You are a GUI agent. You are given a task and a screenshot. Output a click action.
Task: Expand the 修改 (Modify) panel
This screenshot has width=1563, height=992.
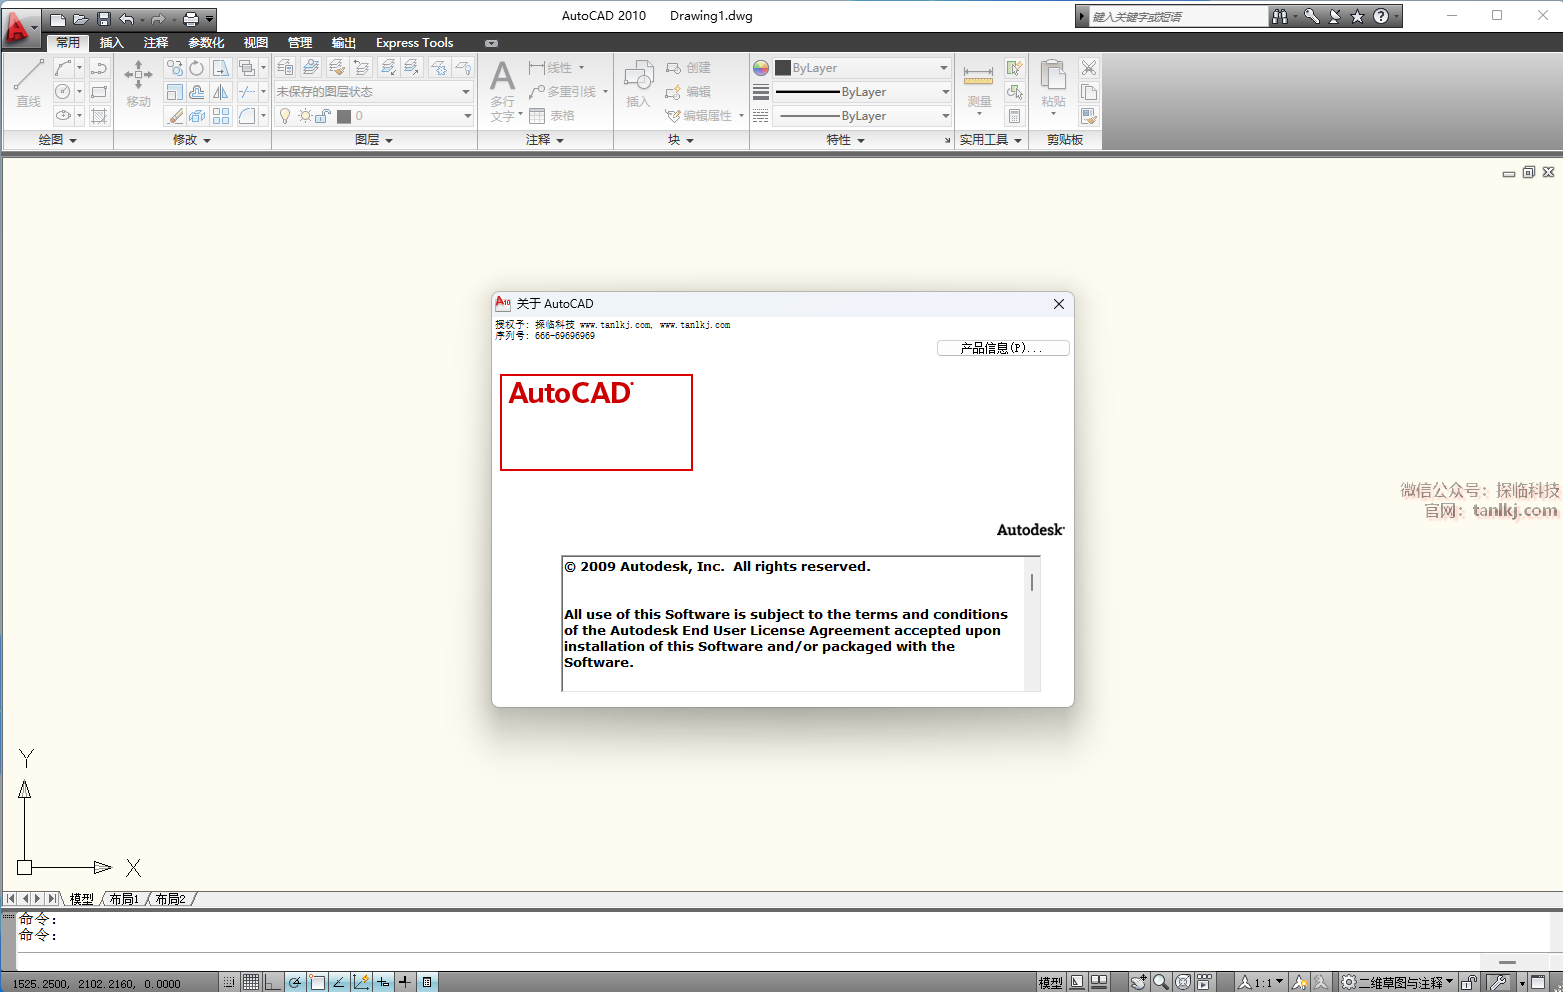point(192,140)
